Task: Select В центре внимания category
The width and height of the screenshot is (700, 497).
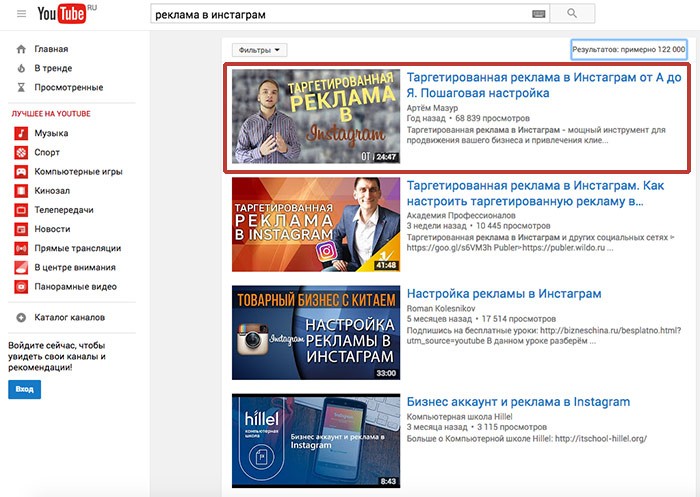Action: [x=75, y=267]
